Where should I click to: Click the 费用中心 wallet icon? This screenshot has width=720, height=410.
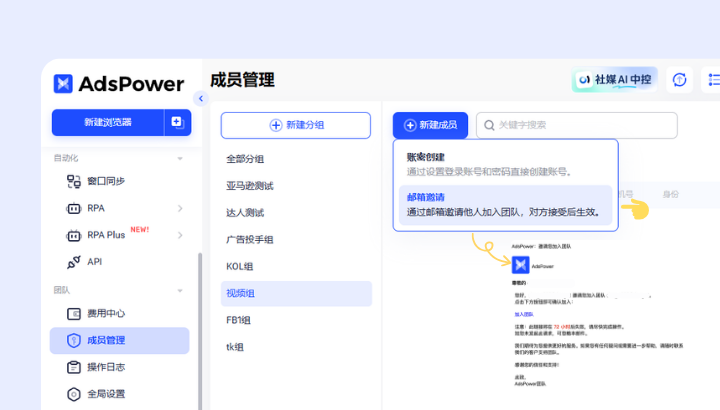73,314
